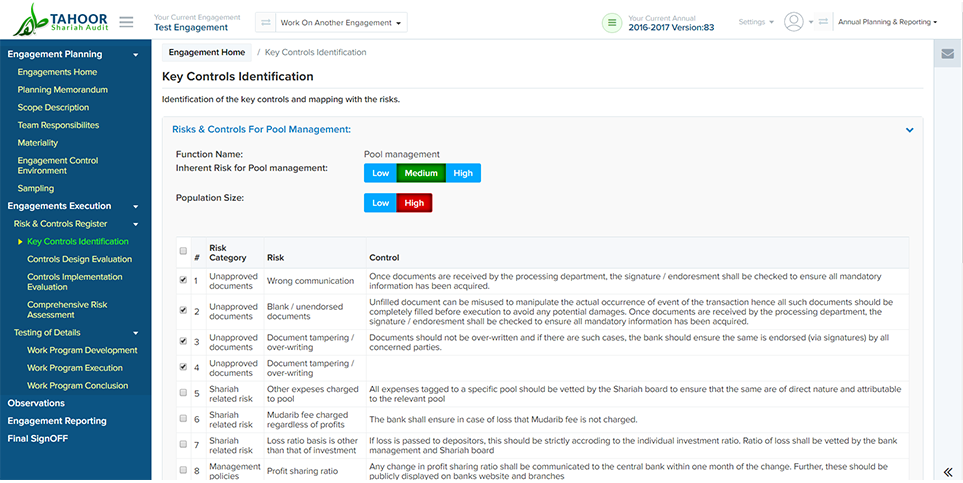Set Inherent Risk to Low

pyautogui.click(x=380, y=173)
